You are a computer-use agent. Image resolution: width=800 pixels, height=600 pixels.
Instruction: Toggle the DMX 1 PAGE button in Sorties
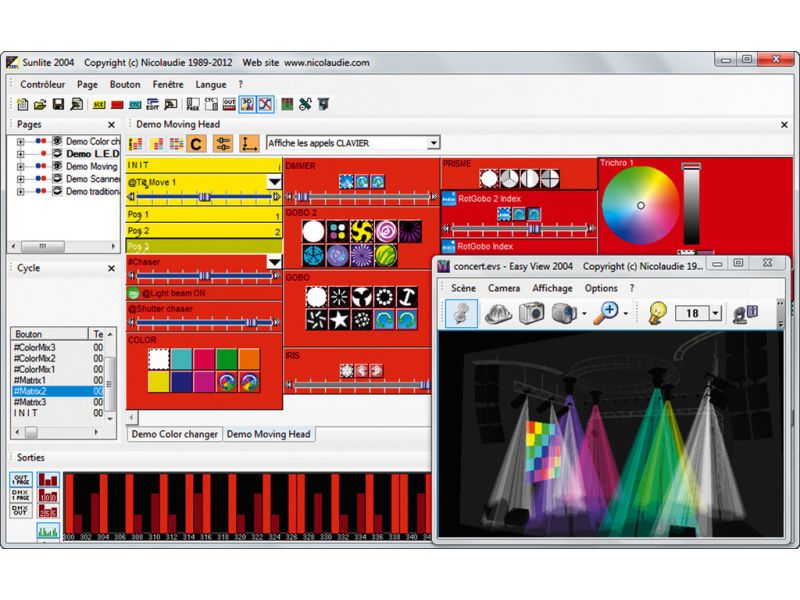tap(20, 495)
